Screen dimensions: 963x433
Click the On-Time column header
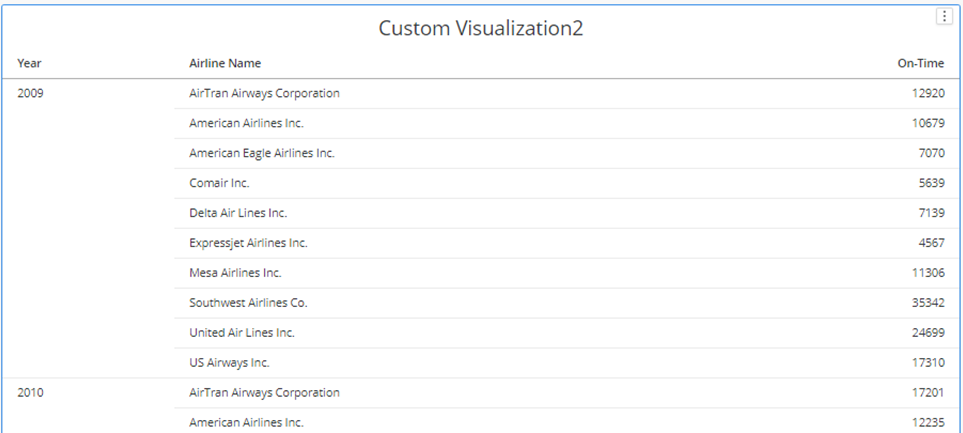click(920, 63)
